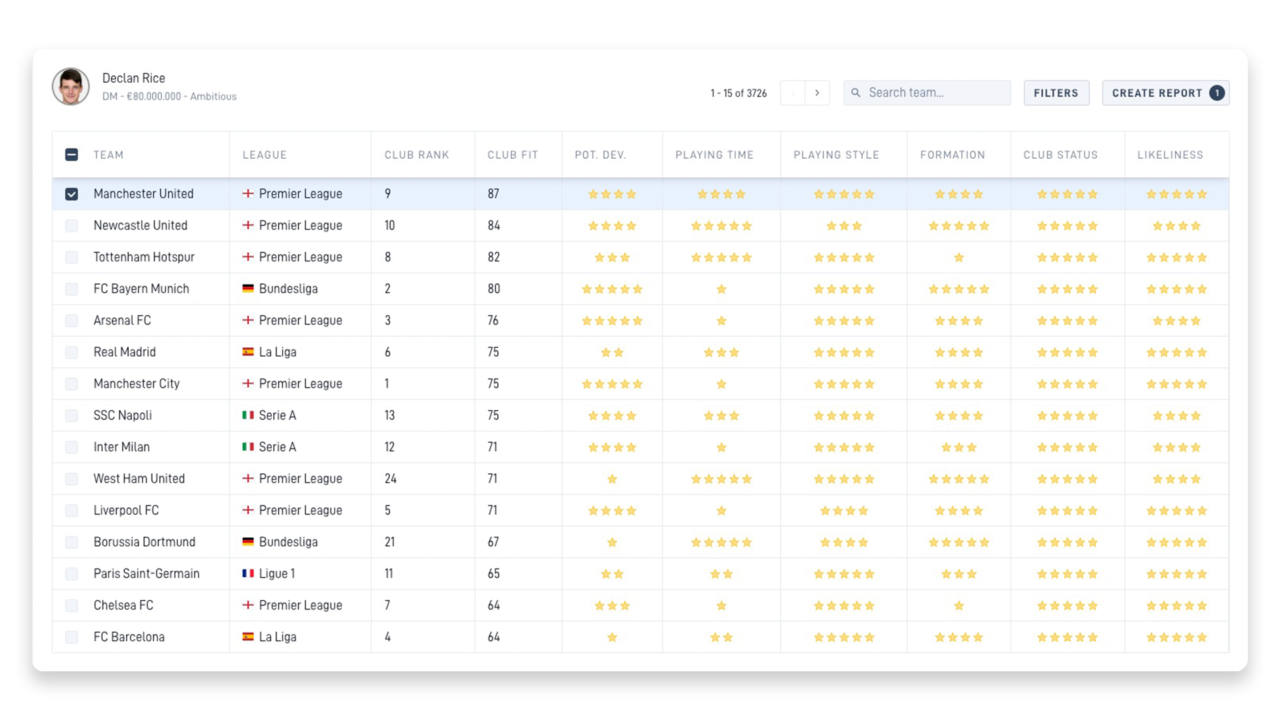Image resolution: width=1280 pixels, height=720 pixels.
Task: Check the Manchester City row checkbox
Action: tap(71, 384)
